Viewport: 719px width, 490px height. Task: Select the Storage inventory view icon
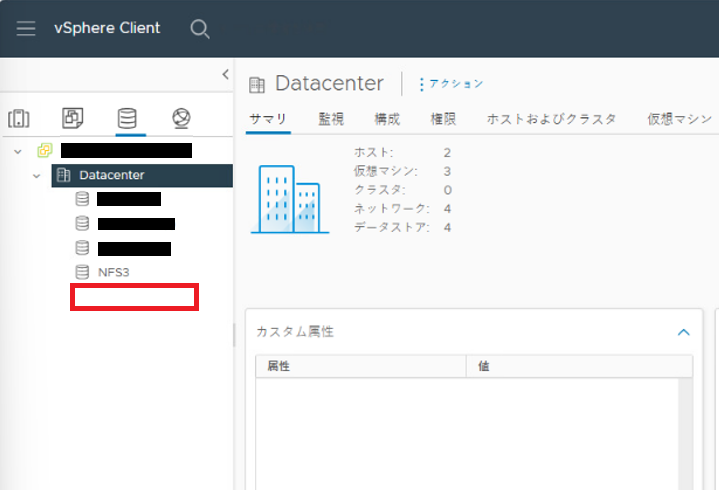point(127,119)
